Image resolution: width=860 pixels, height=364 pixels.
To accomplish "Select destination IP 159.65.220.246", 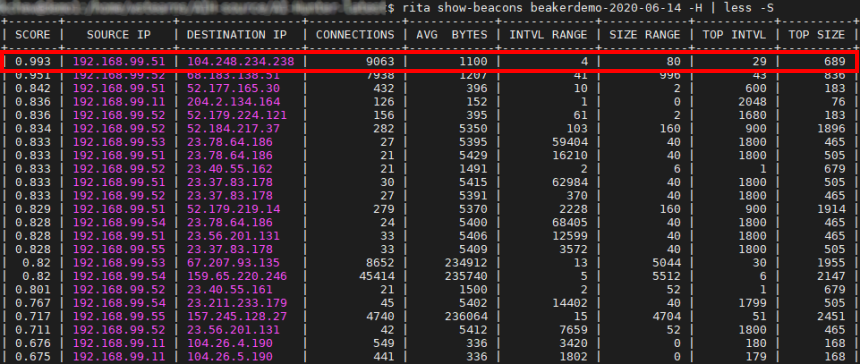I will (237, 276).
